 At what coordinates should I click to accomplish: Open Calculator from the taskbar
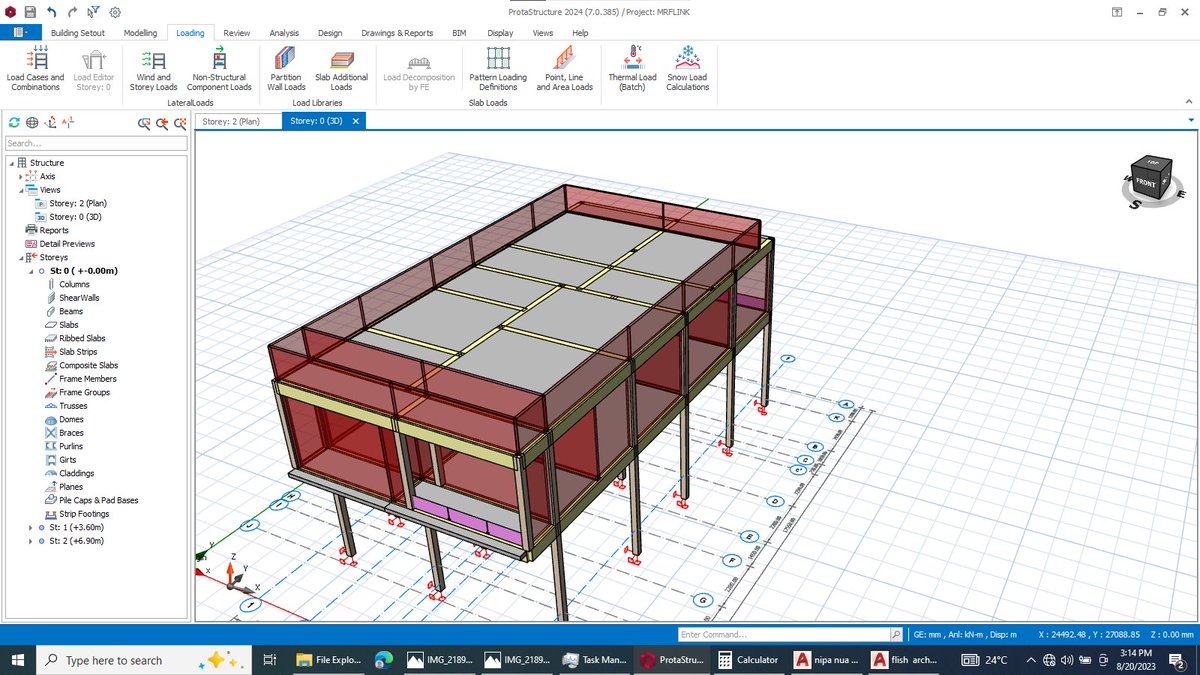click(749, 660)
